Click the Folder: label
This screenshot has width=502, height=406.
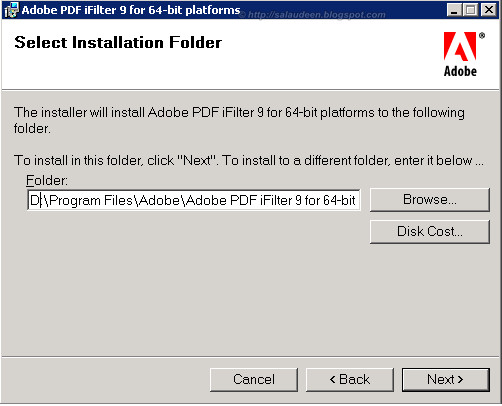47,180
